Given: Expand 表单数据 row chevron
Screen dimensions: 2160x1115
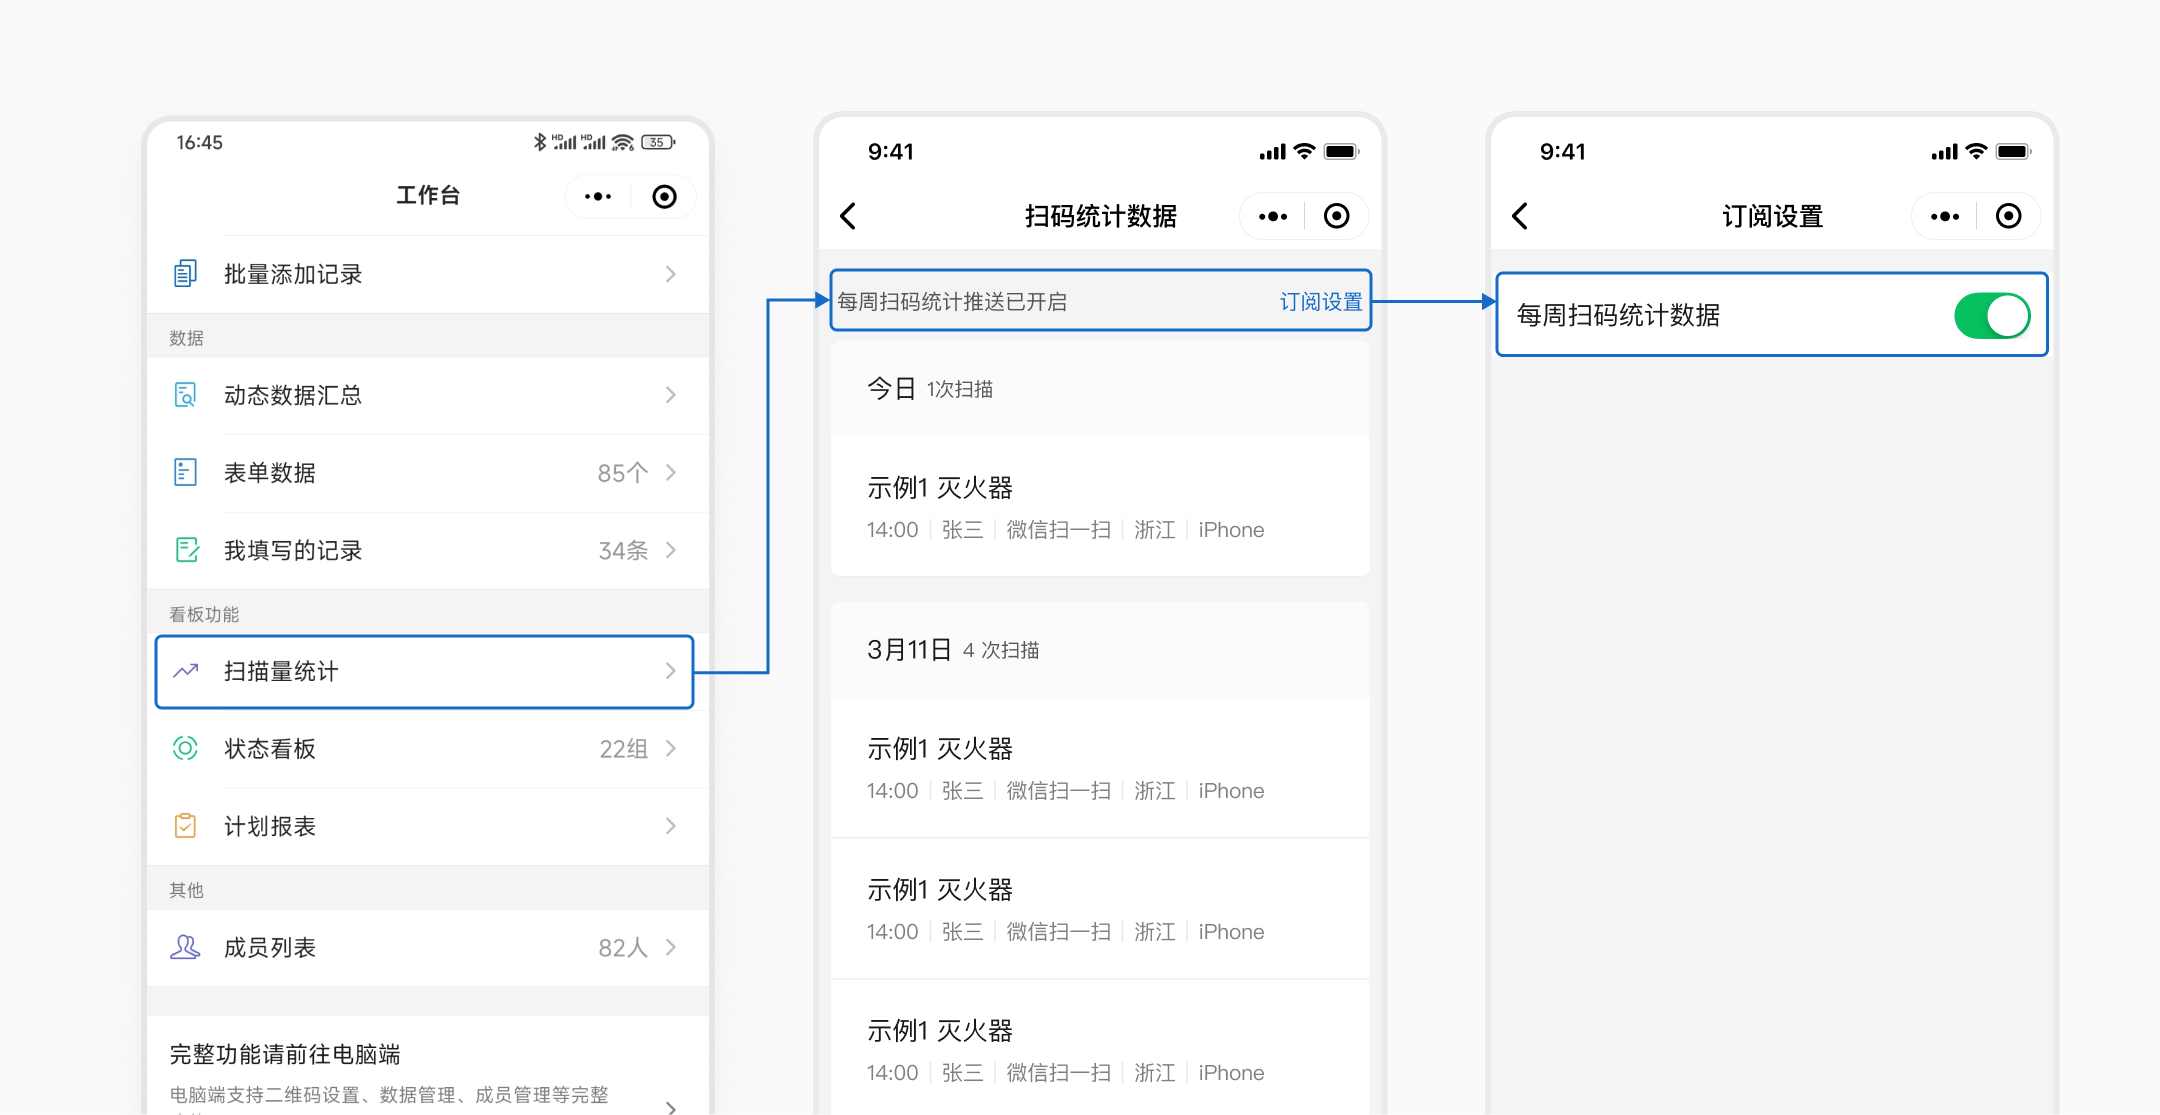Looking at the screenshot, I should (x=671, y=472).
